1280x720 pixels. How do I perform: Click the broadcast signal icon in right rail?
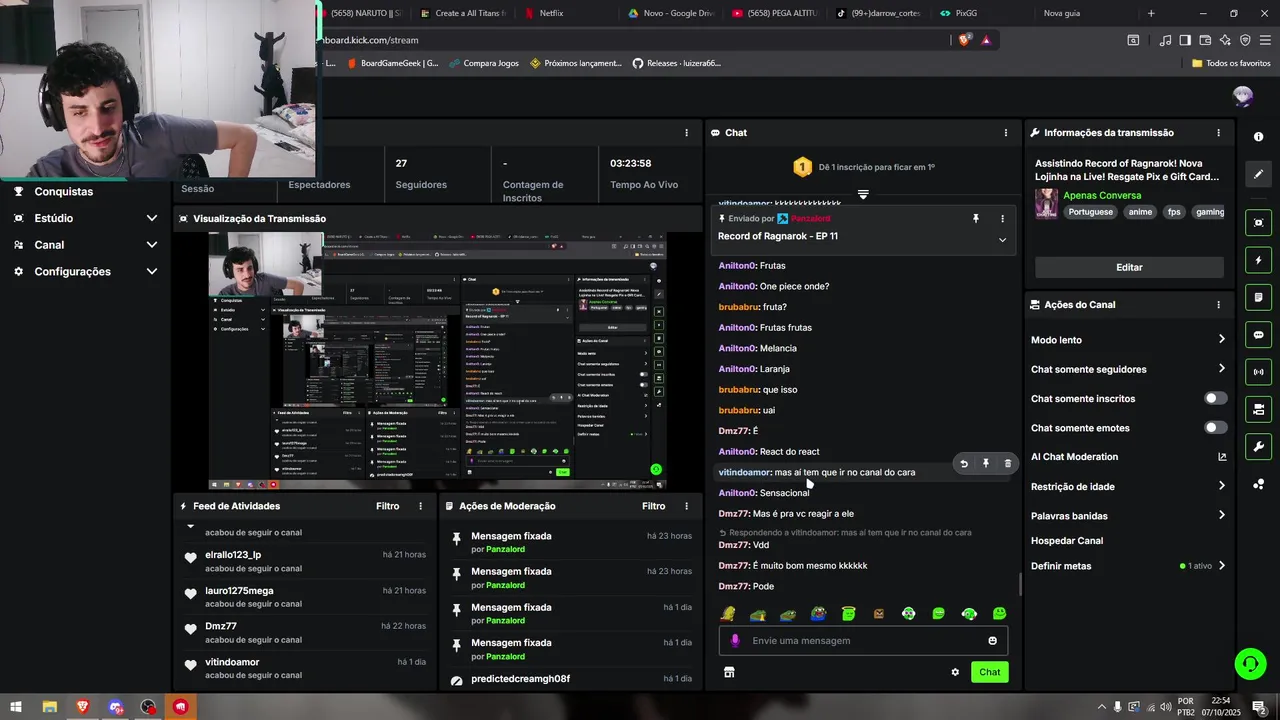click(1258, 372)
